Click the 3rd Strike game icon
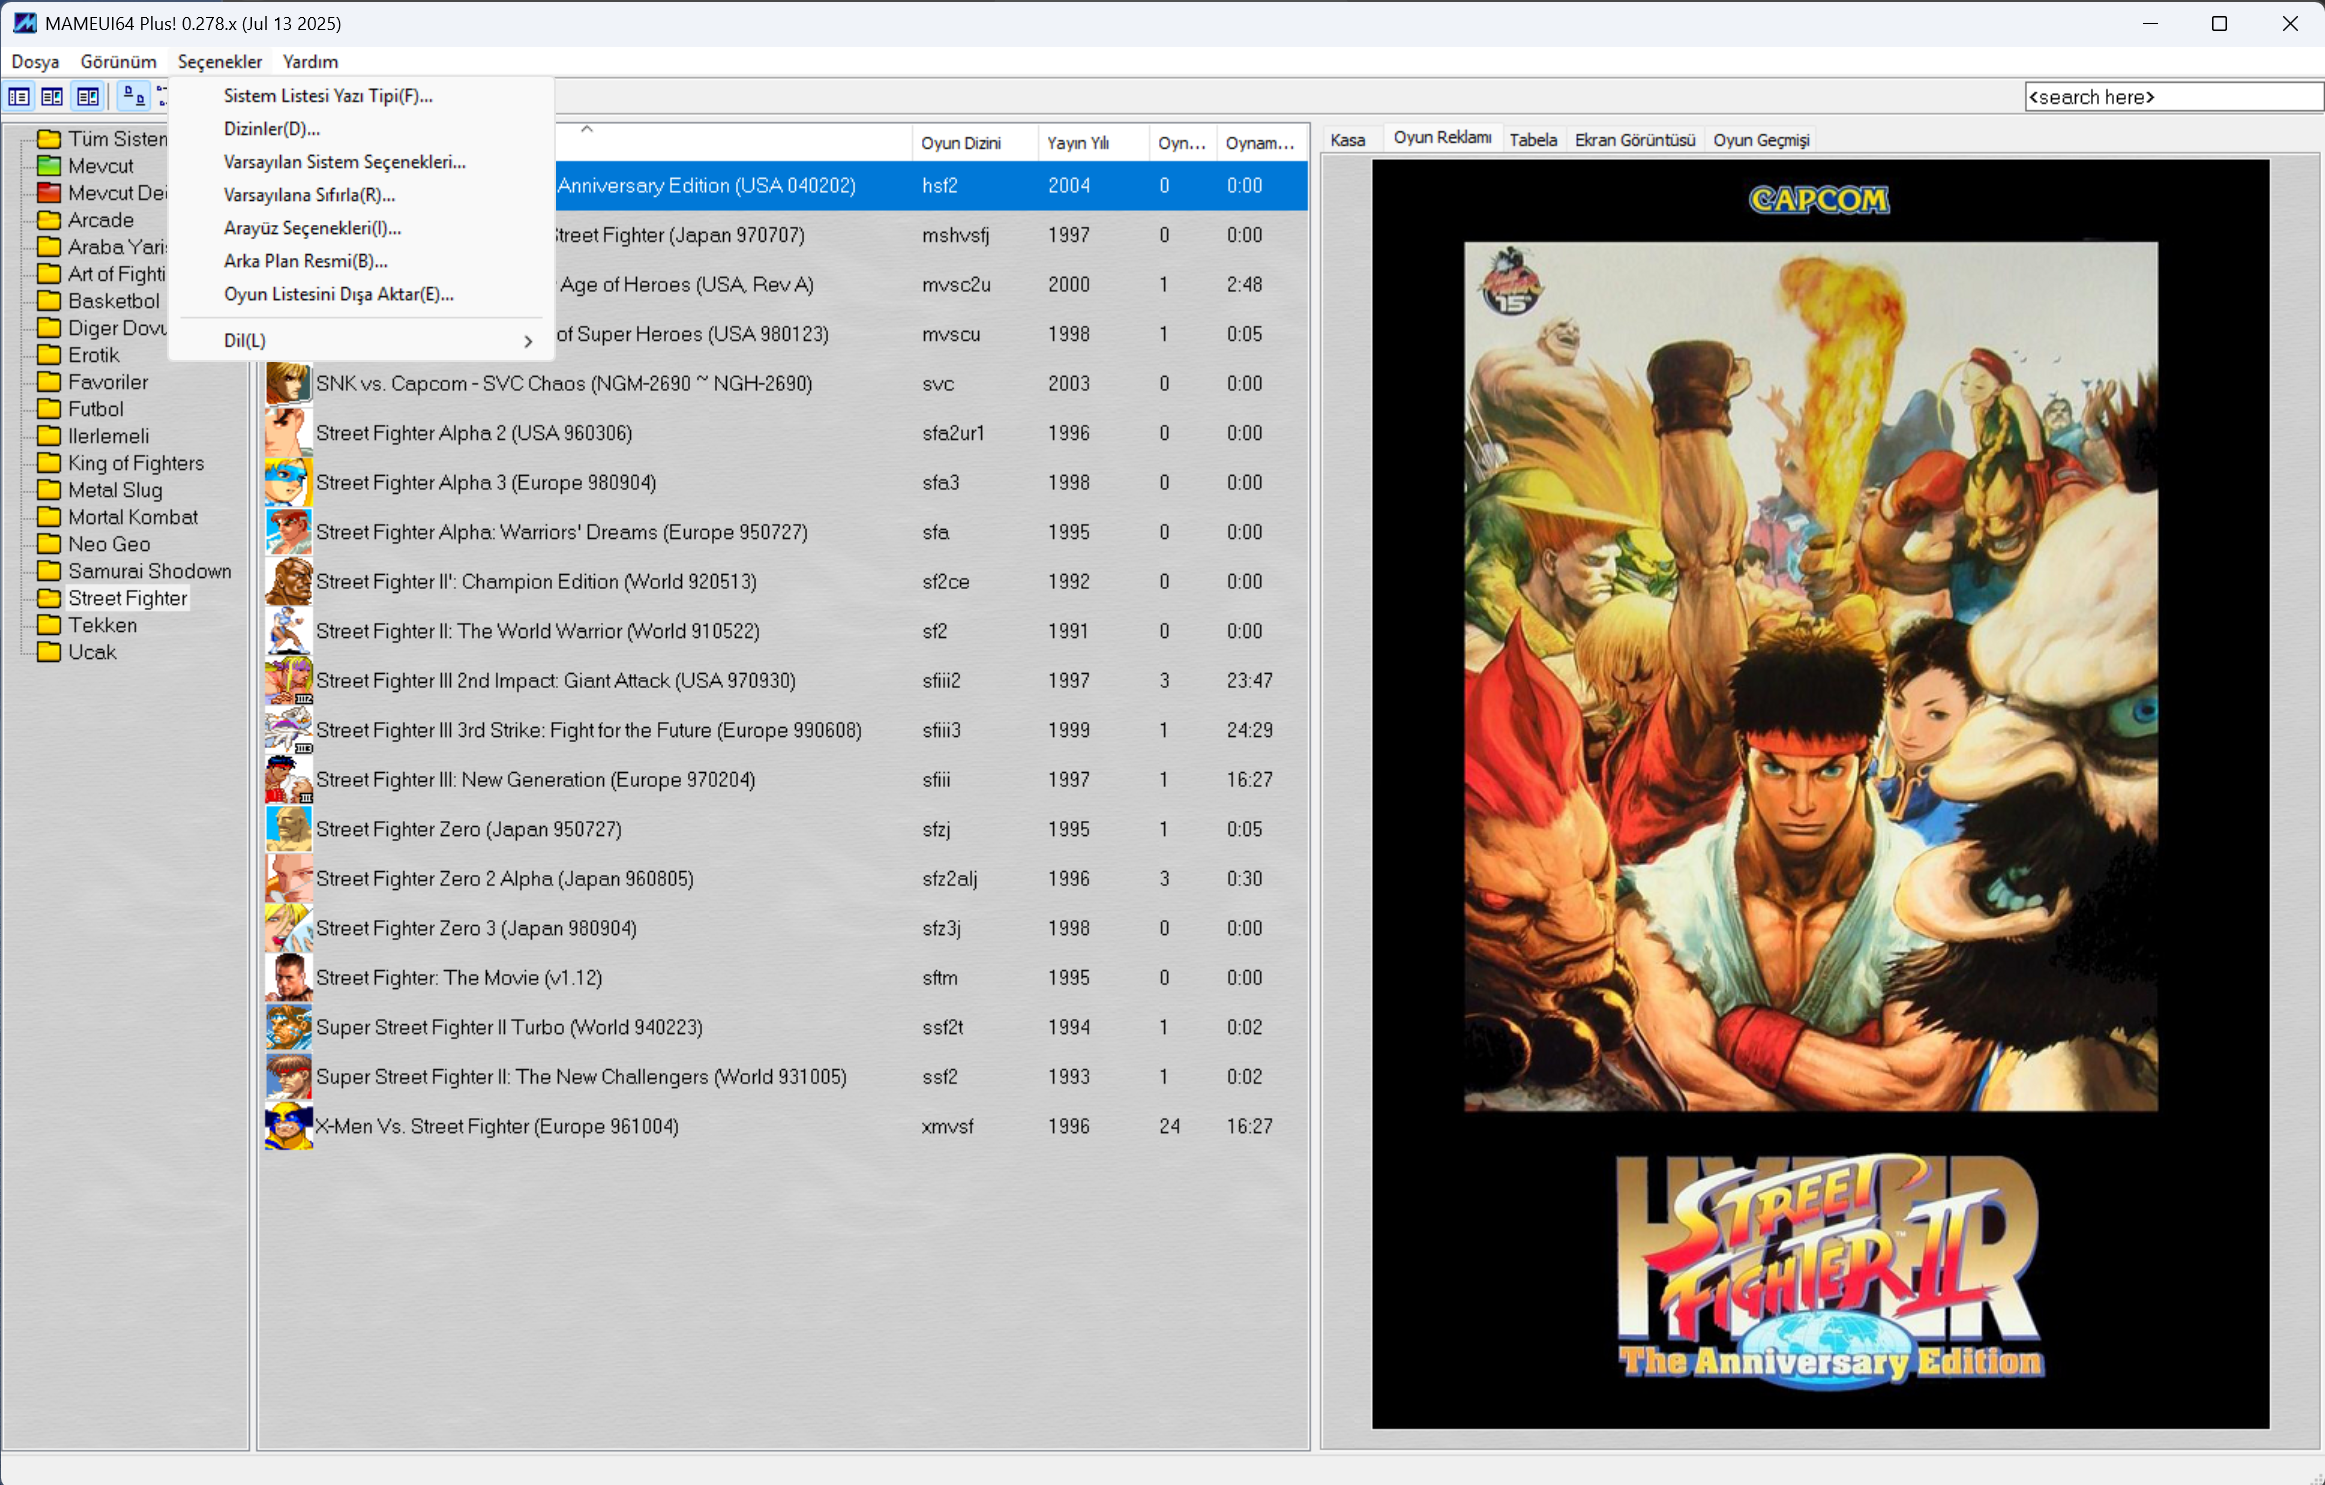This screenshot has height=1485, width=2325. (288, 730)
